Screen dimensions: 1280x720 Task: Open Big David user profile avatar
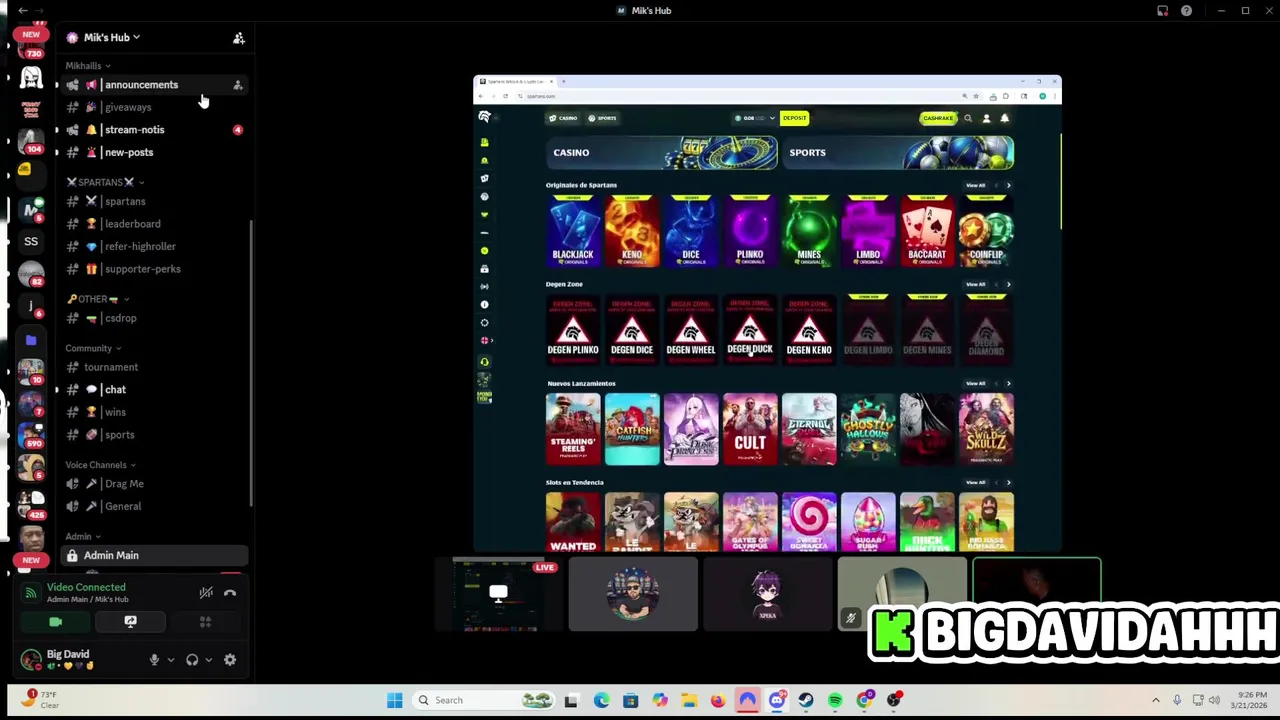click(31, 659)
